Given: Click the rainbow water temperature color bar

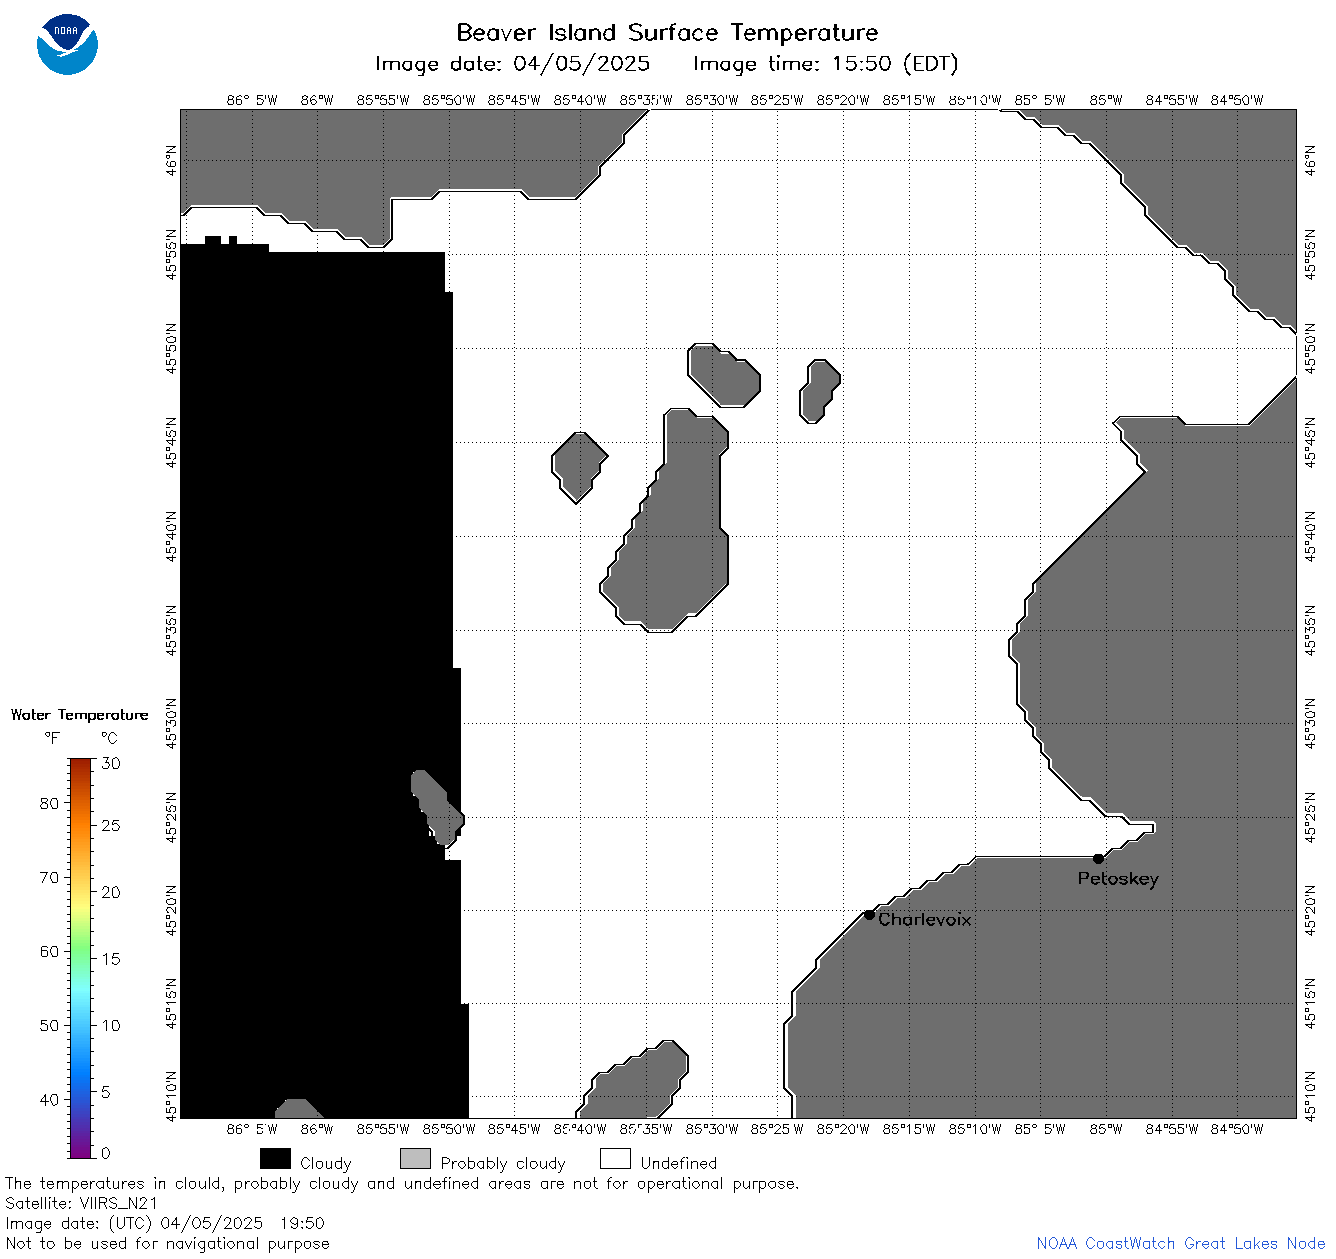Looking at the screenshot, I should 81,957.
